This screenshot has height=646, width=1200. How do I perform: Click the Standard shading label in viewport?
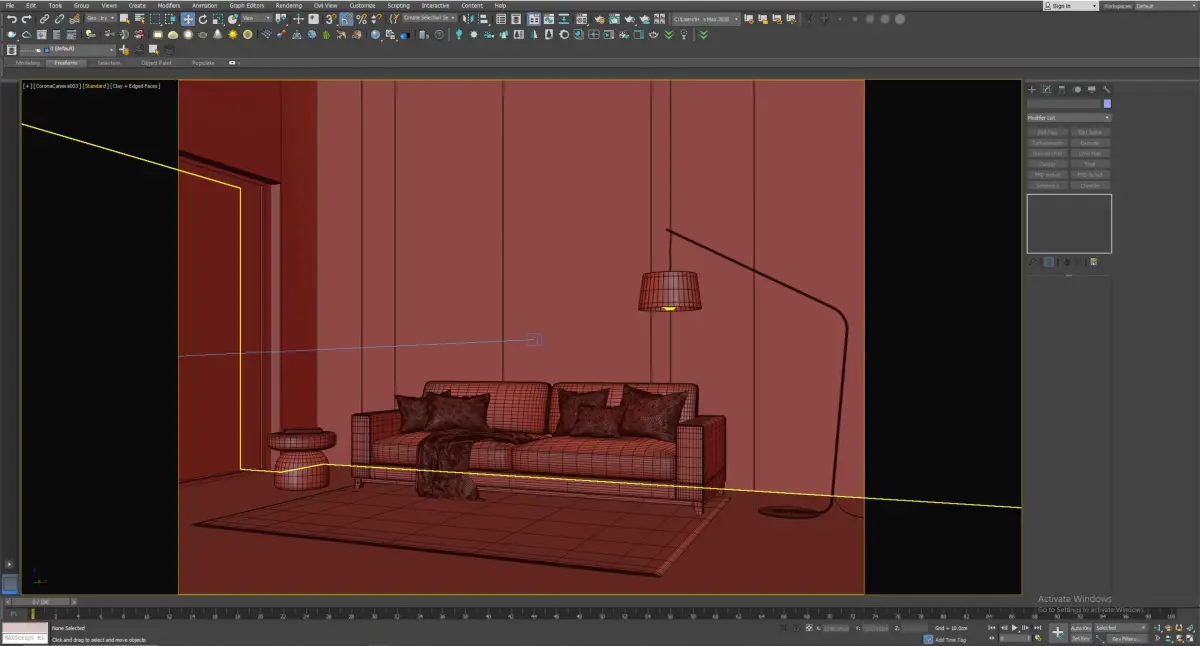coord(95,86)
